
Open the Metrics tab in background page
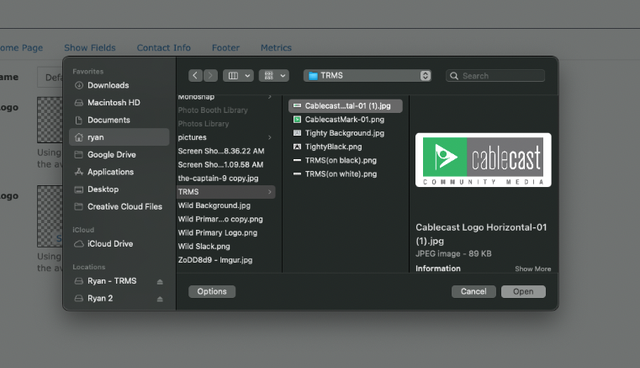click(x=276, y=48)
